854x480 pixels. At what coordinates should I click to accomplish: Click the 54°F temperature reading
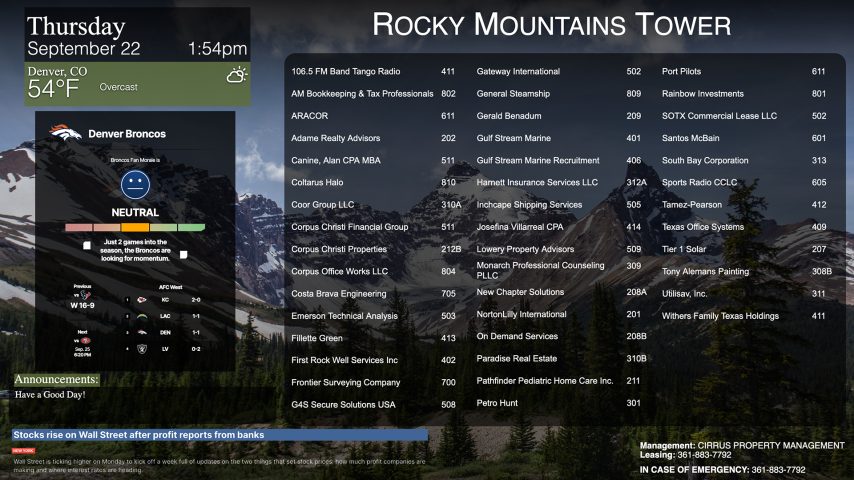click(x=54, y=90)
